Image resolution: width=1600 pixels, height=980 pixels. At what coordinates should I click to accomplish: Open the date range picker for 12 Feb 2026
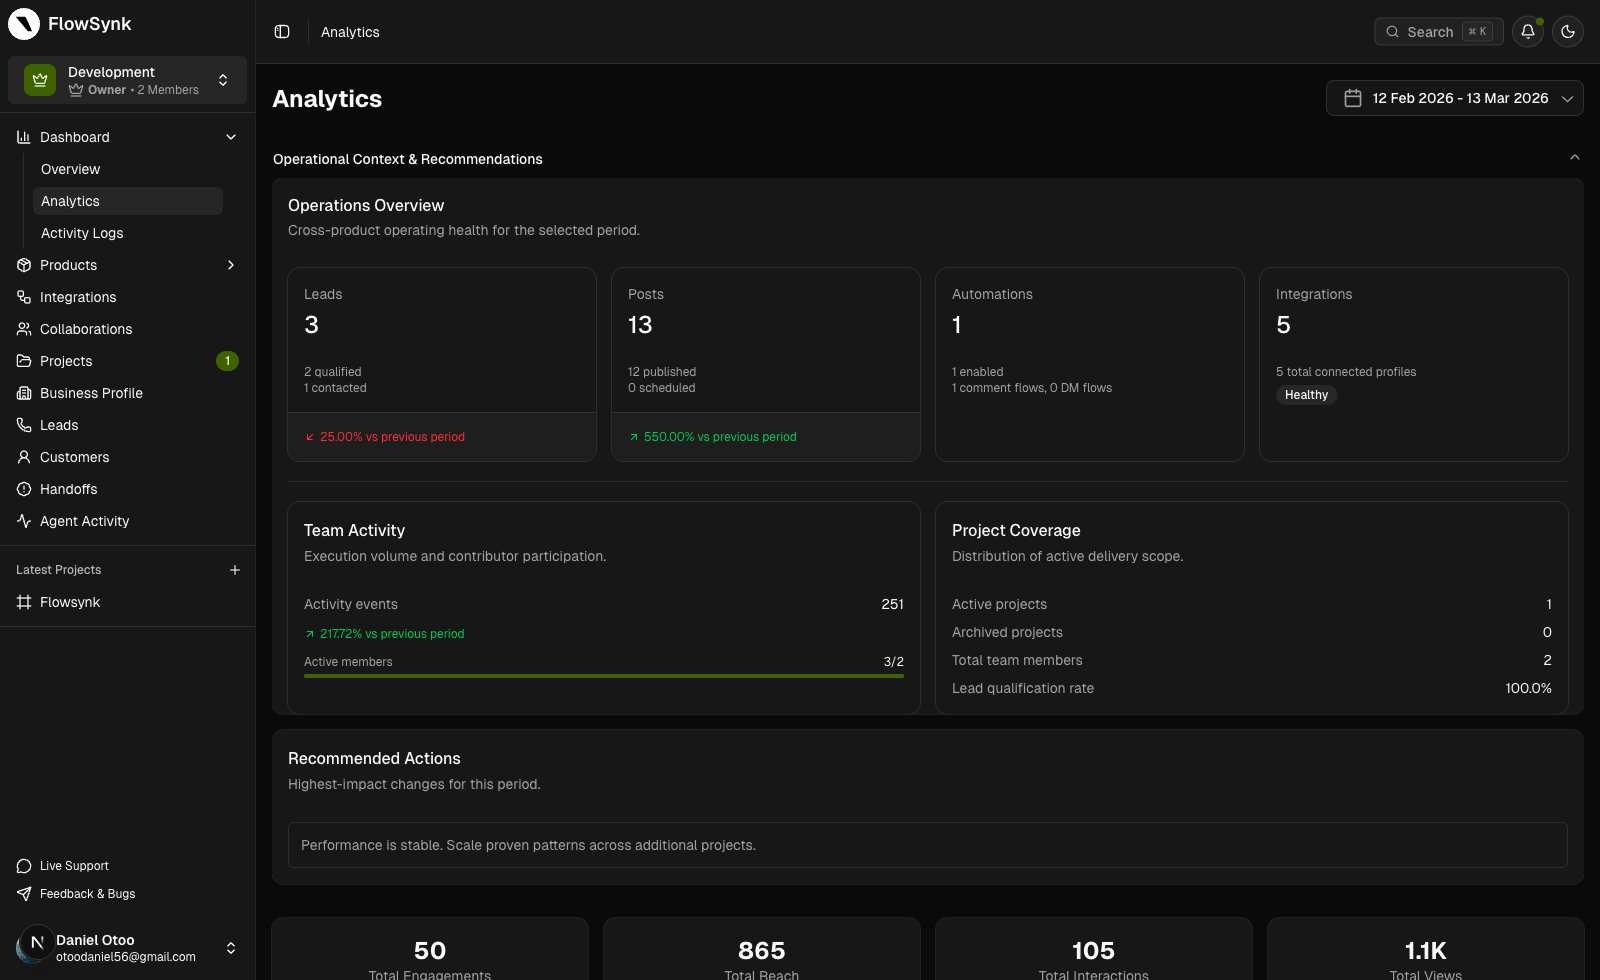pos(1454,98)
